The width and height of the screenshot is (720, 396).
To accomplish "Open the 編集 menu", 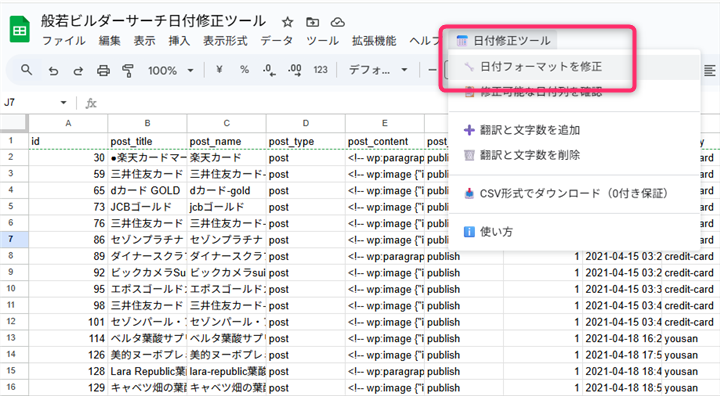I will (x=110, y=41).
